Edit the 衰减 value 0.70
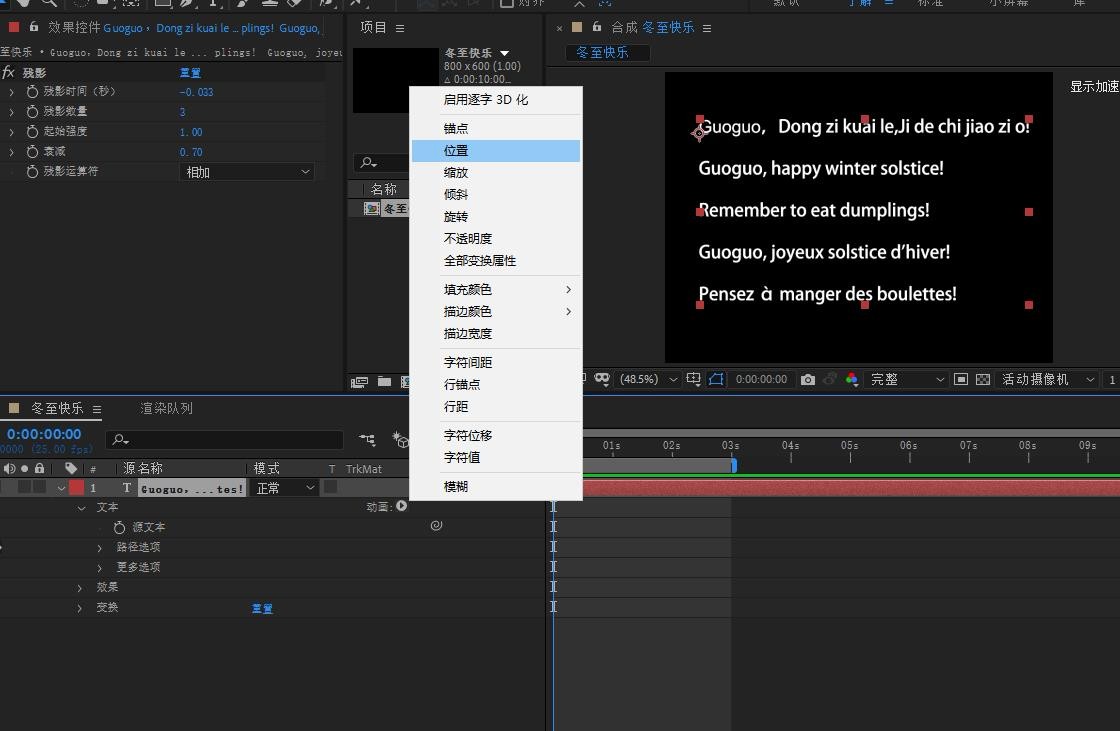The width and height of the screenshot is (1120, 731). pyautogui.click(x=191, y=152)
